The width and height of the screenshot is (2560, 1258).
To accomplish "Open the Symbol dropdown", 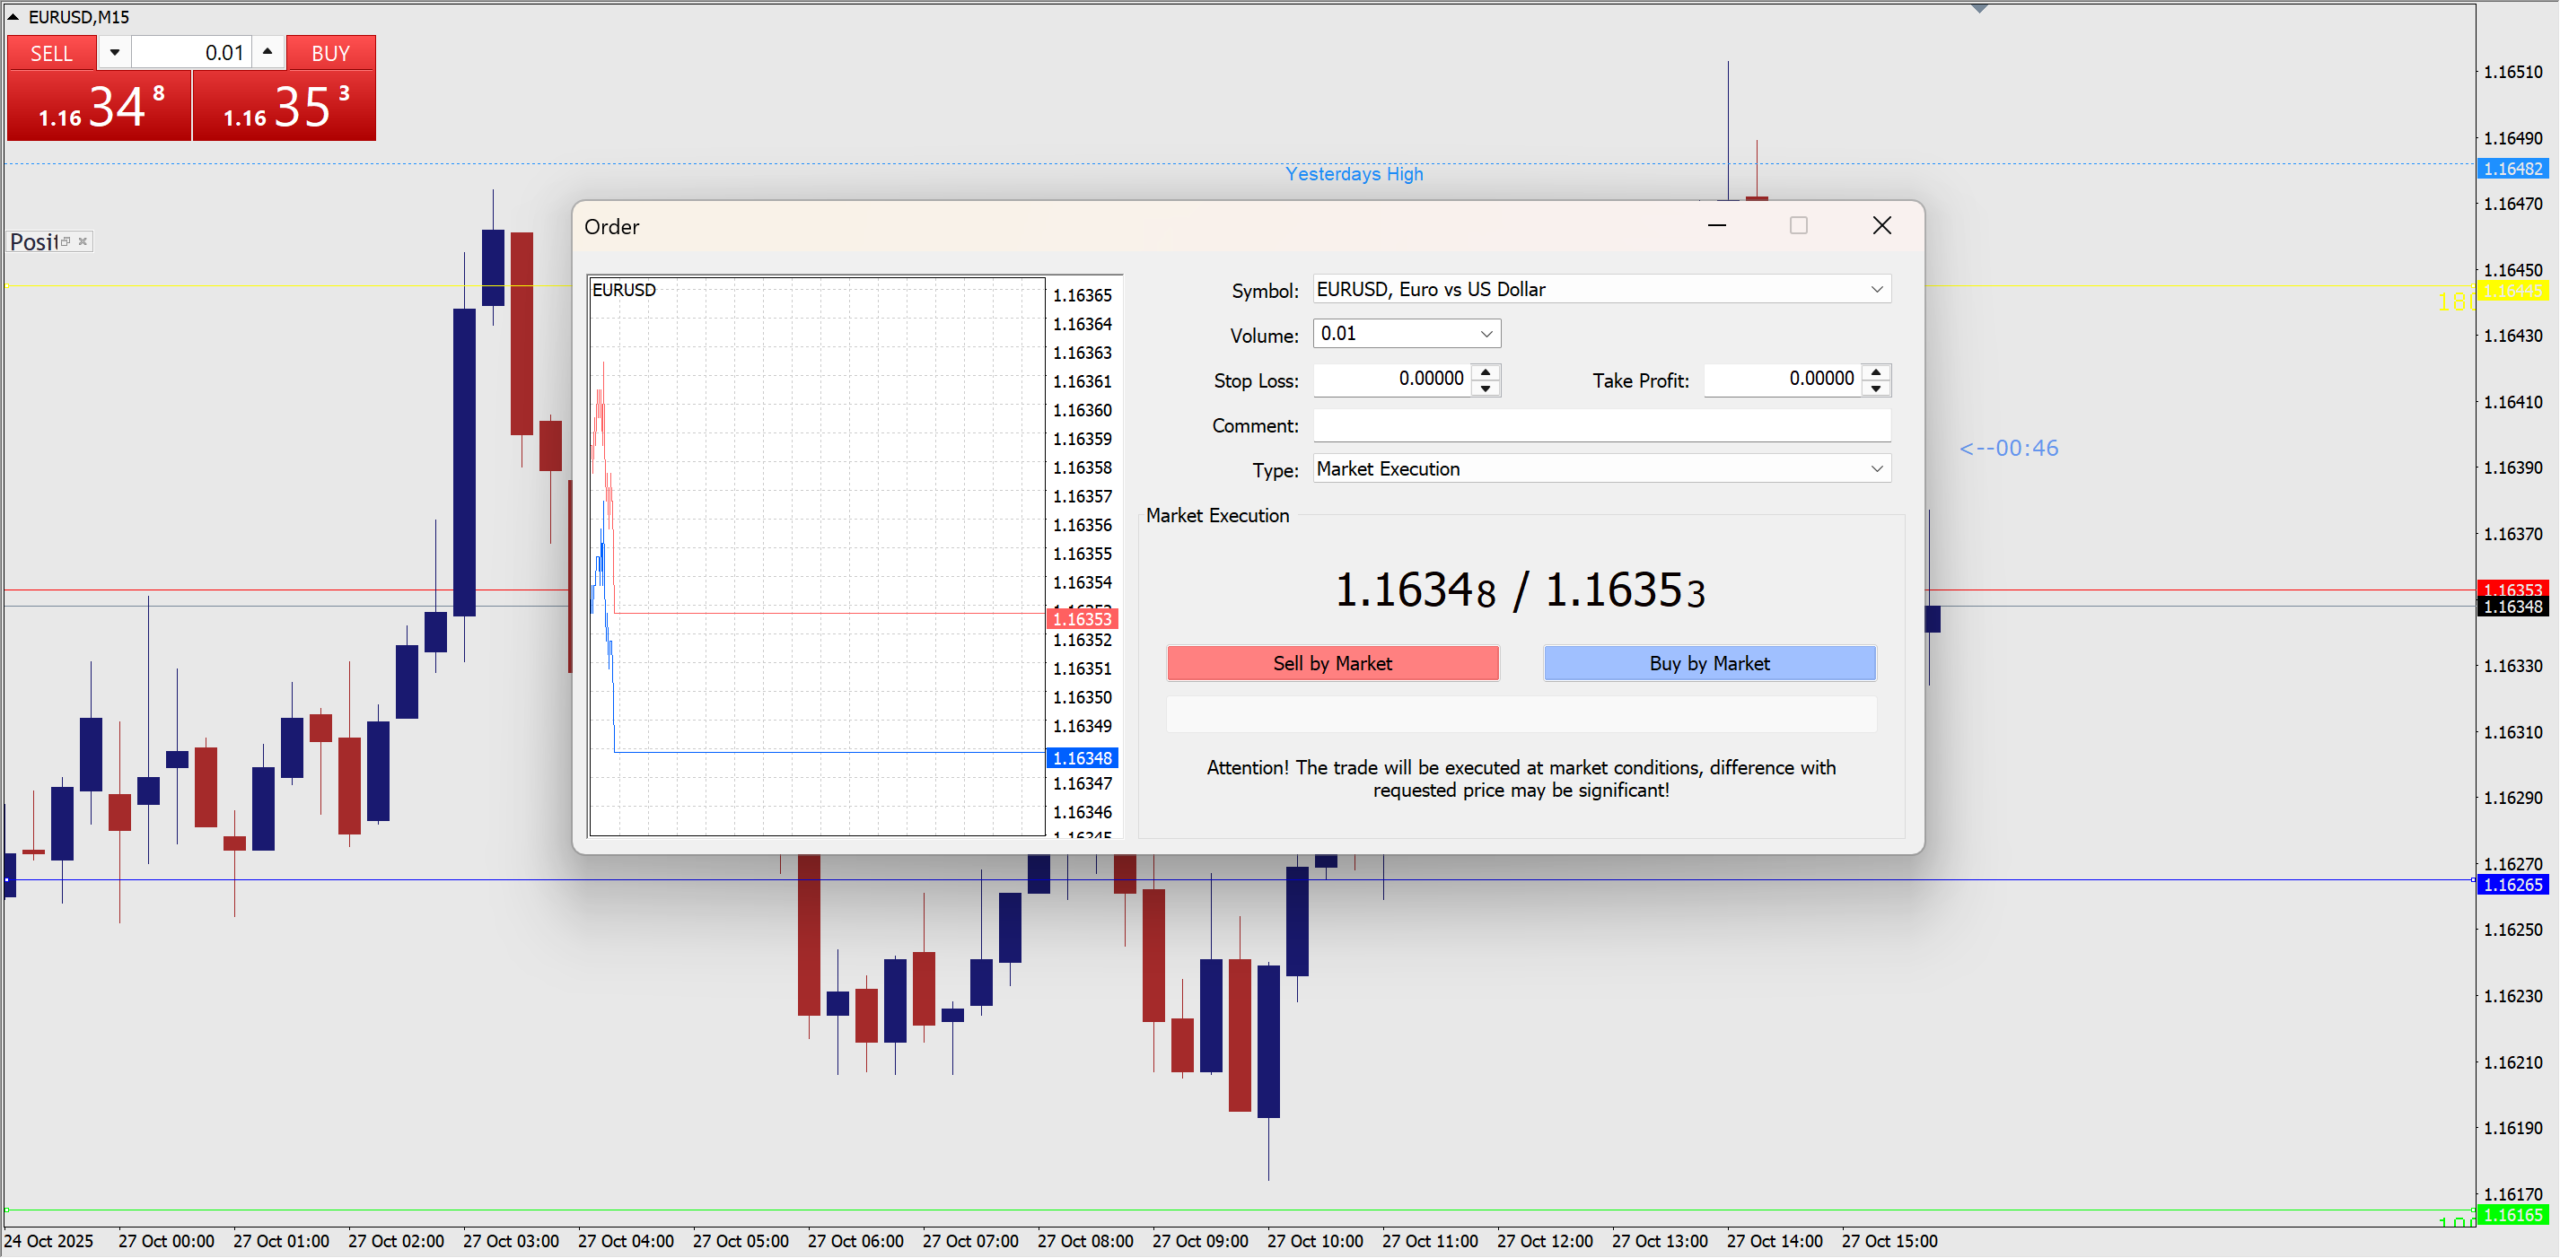I will [1876, 290].
